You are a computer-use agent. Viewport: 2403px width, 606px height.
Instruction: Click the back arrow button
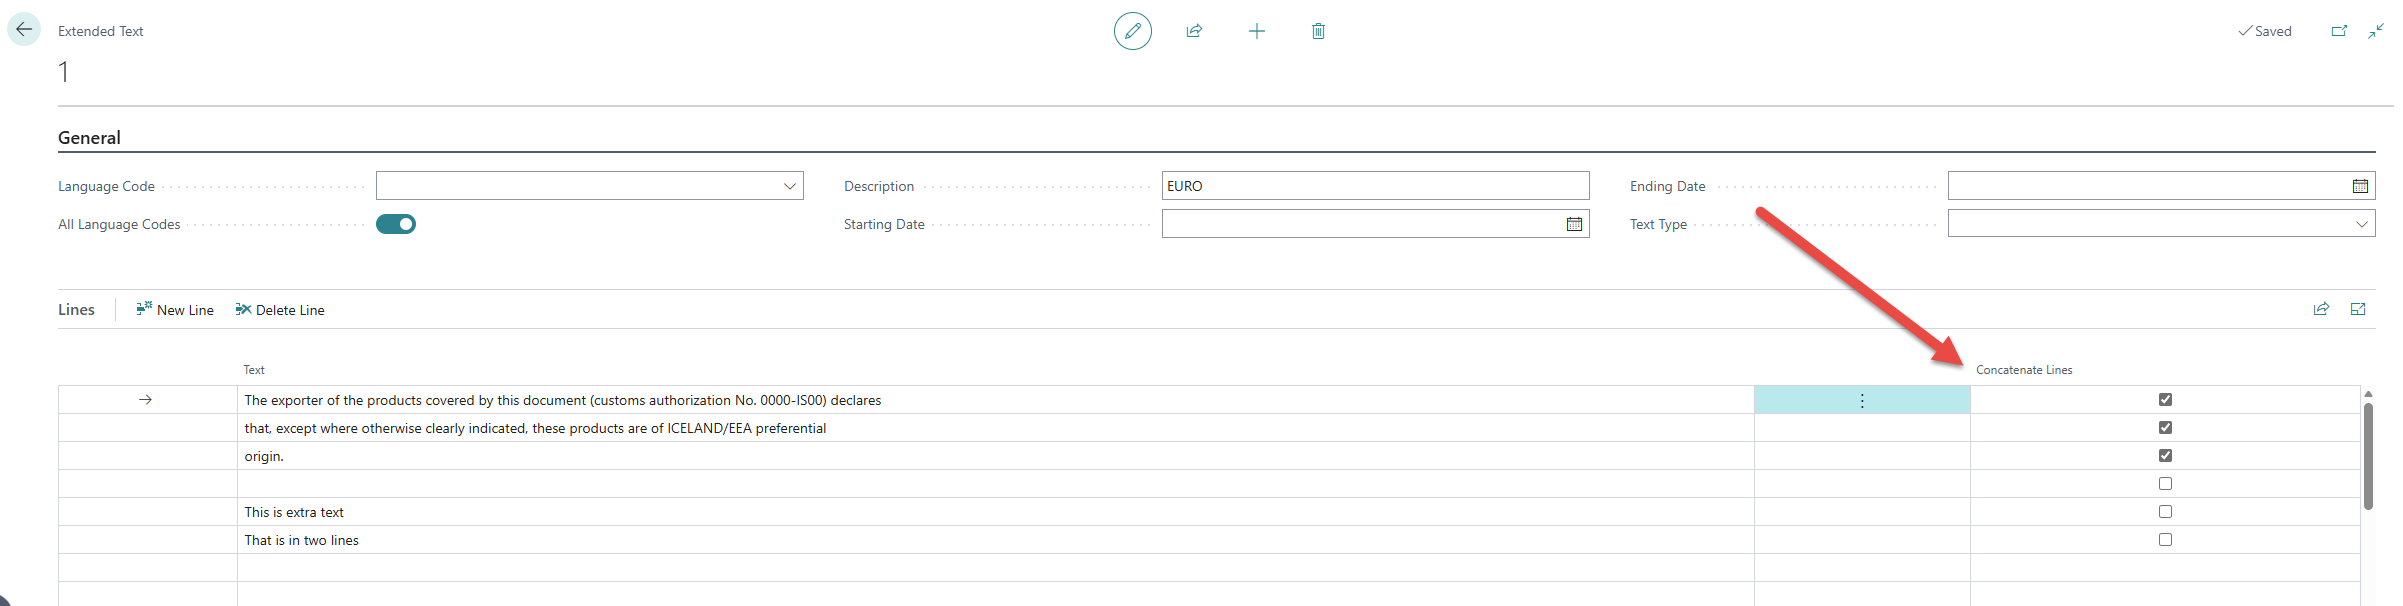(24, 30)
